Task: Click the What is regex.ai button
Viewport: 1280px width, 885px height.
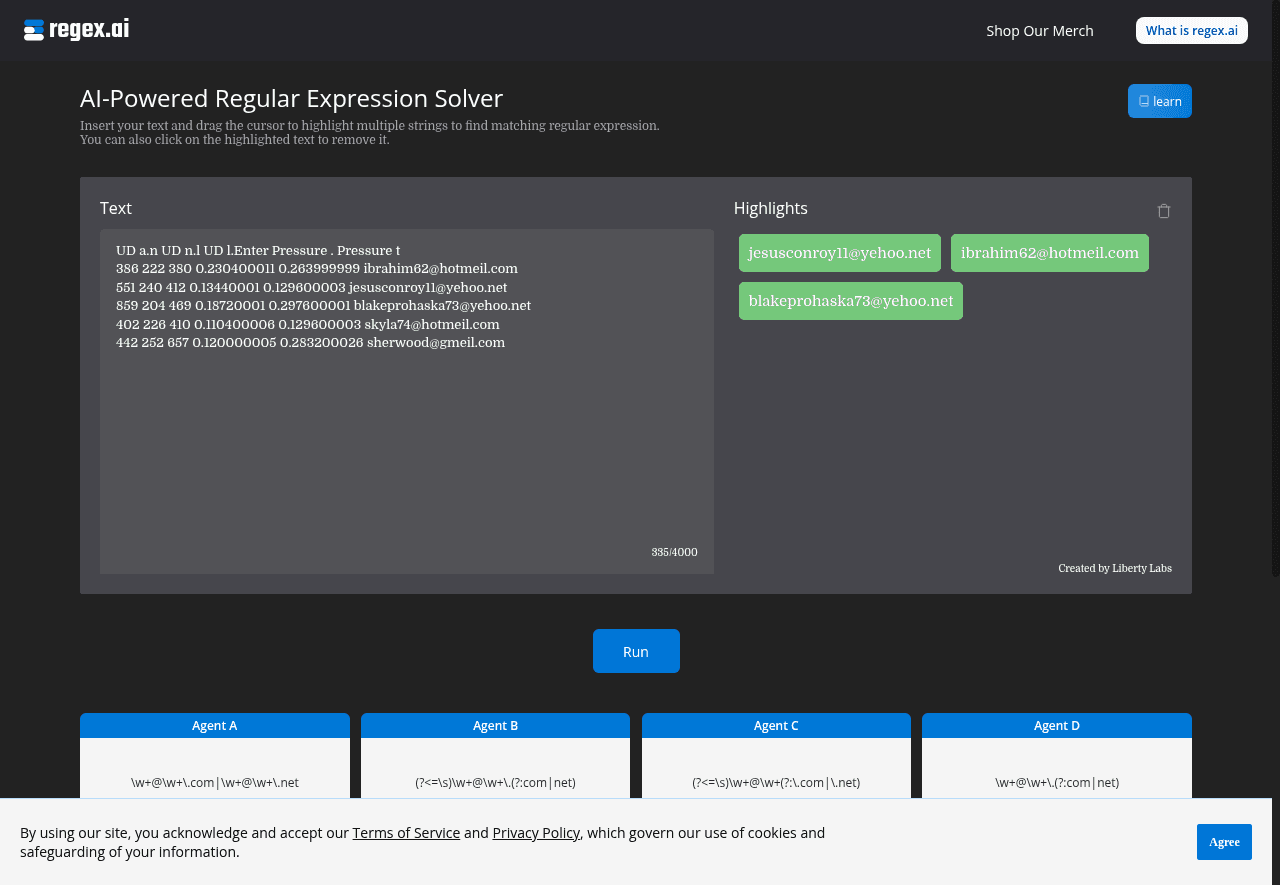Action: (x=1191, y=30)
